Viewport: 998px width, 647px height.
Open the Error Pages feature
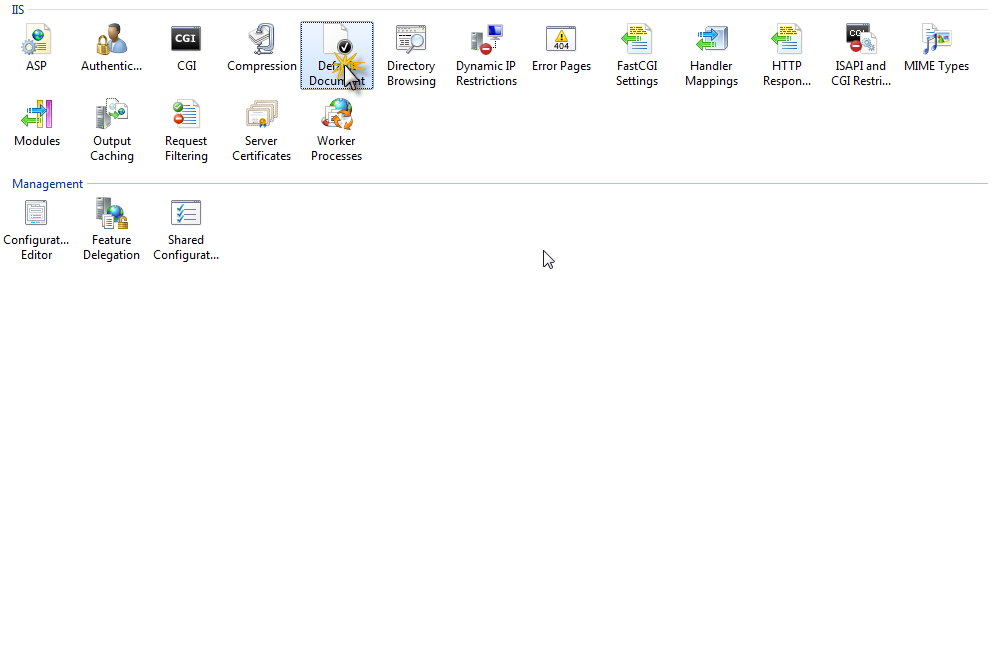(561, 48)
